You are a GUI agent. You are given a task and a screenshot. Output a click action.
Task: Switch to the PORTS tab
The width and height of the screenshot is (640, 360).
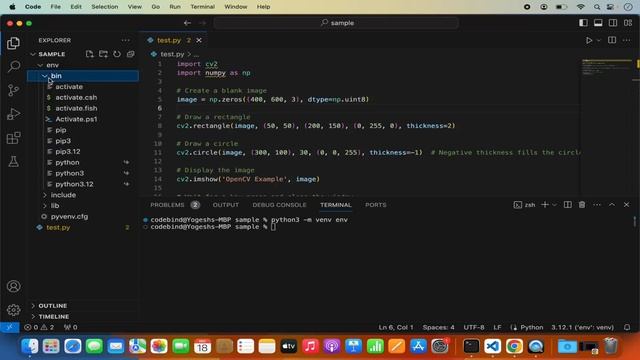click(376, 205)
